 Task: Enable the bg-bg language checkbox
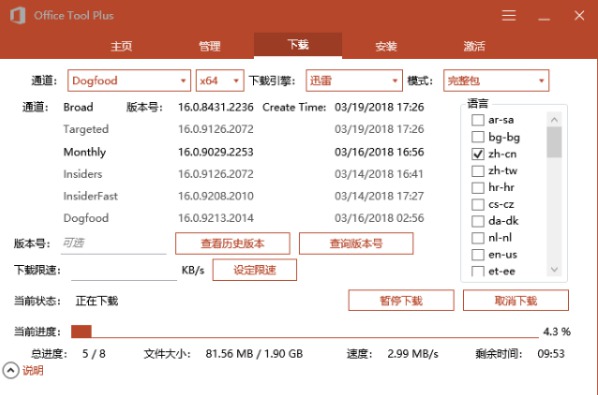478,137
